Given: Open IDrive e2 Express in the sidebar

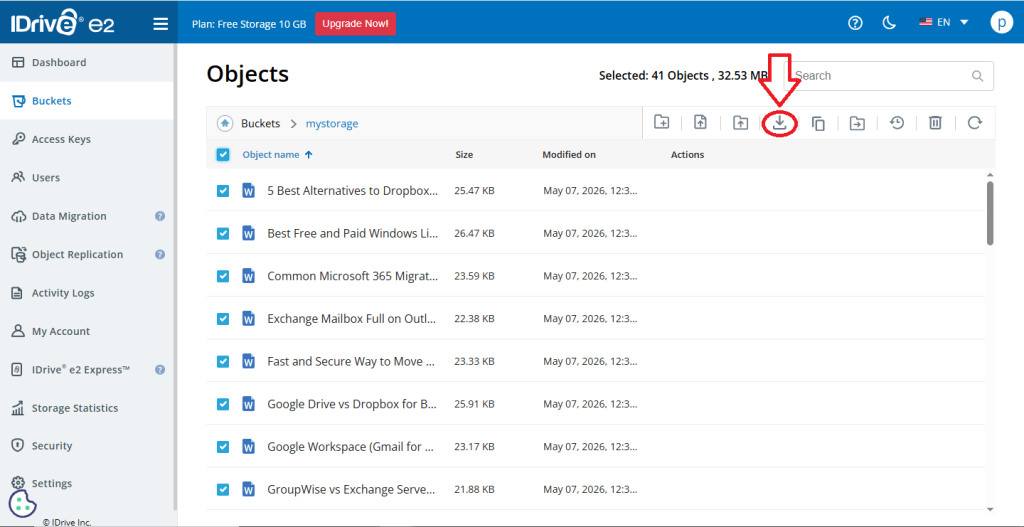Looking at the screenshot, I should 87,370.
